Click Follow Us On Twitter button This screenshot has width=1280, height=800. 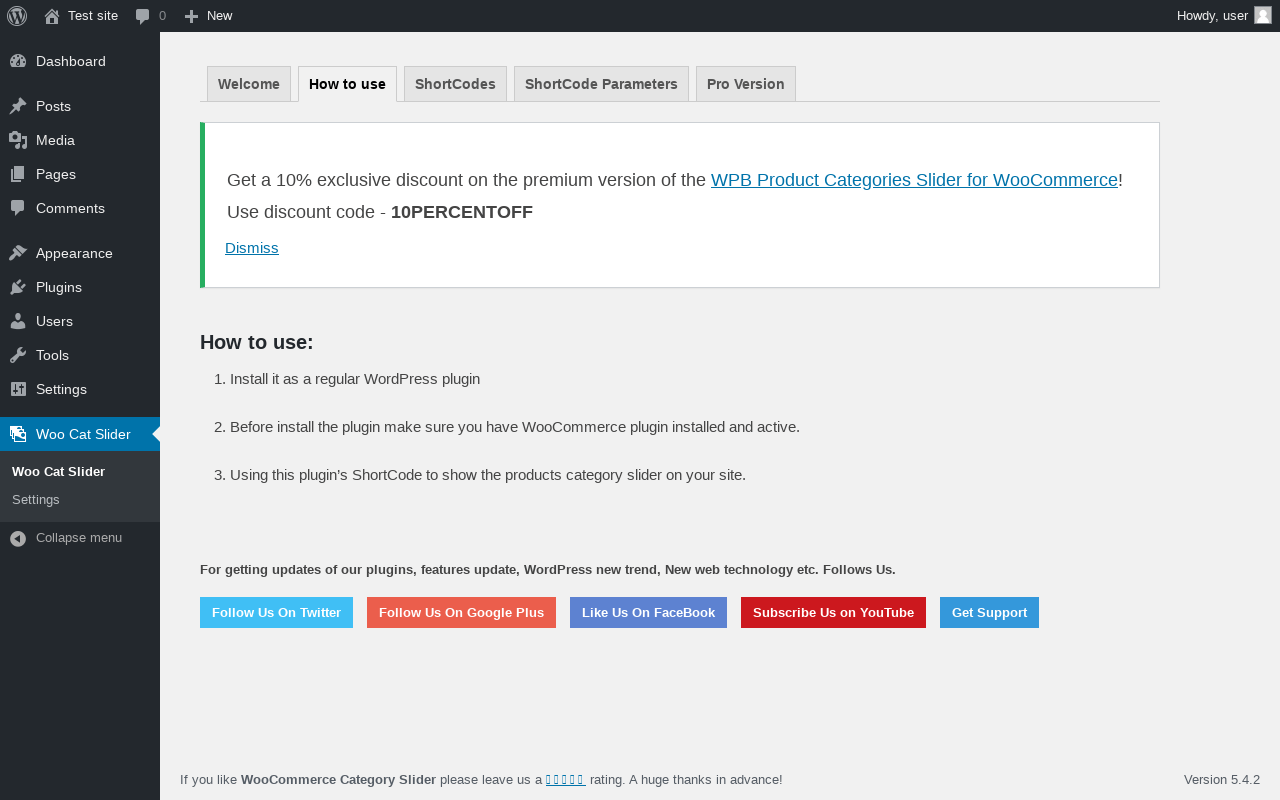click(276, 612)
